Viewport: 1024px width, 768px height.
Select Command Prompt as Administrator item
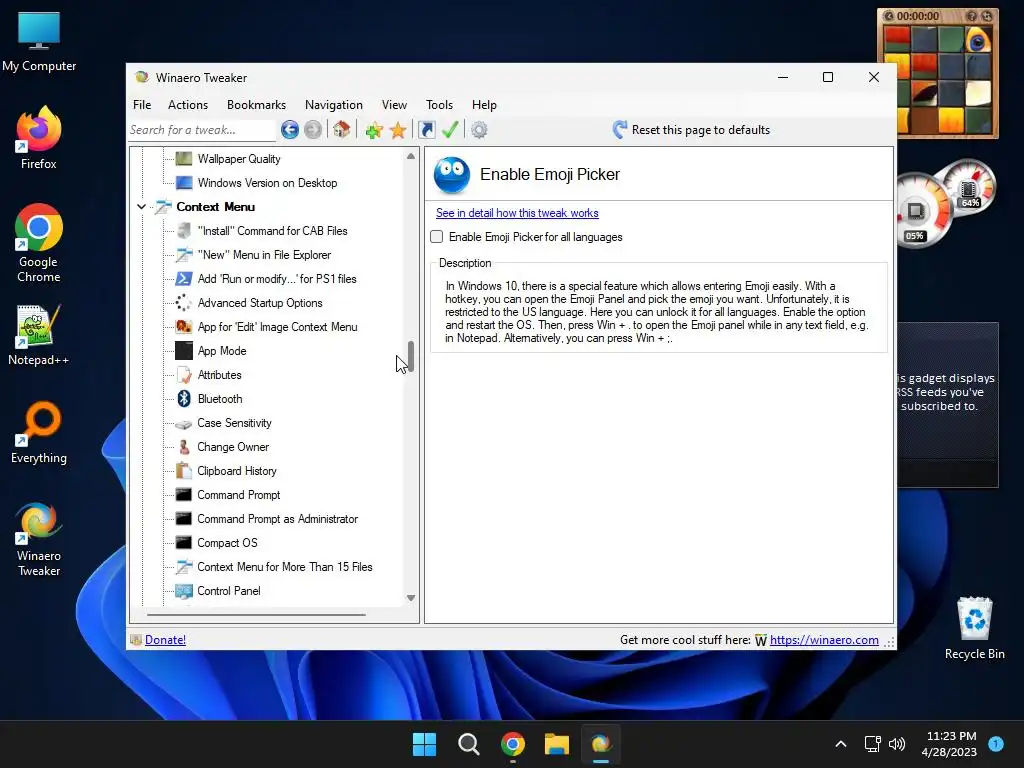(278, 519)
